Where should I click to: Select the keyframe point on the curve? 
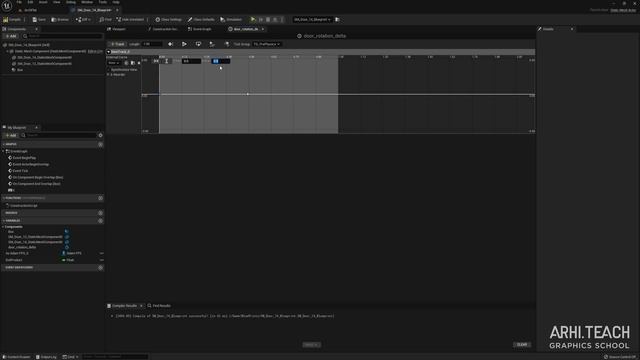[x=248, y=94]
